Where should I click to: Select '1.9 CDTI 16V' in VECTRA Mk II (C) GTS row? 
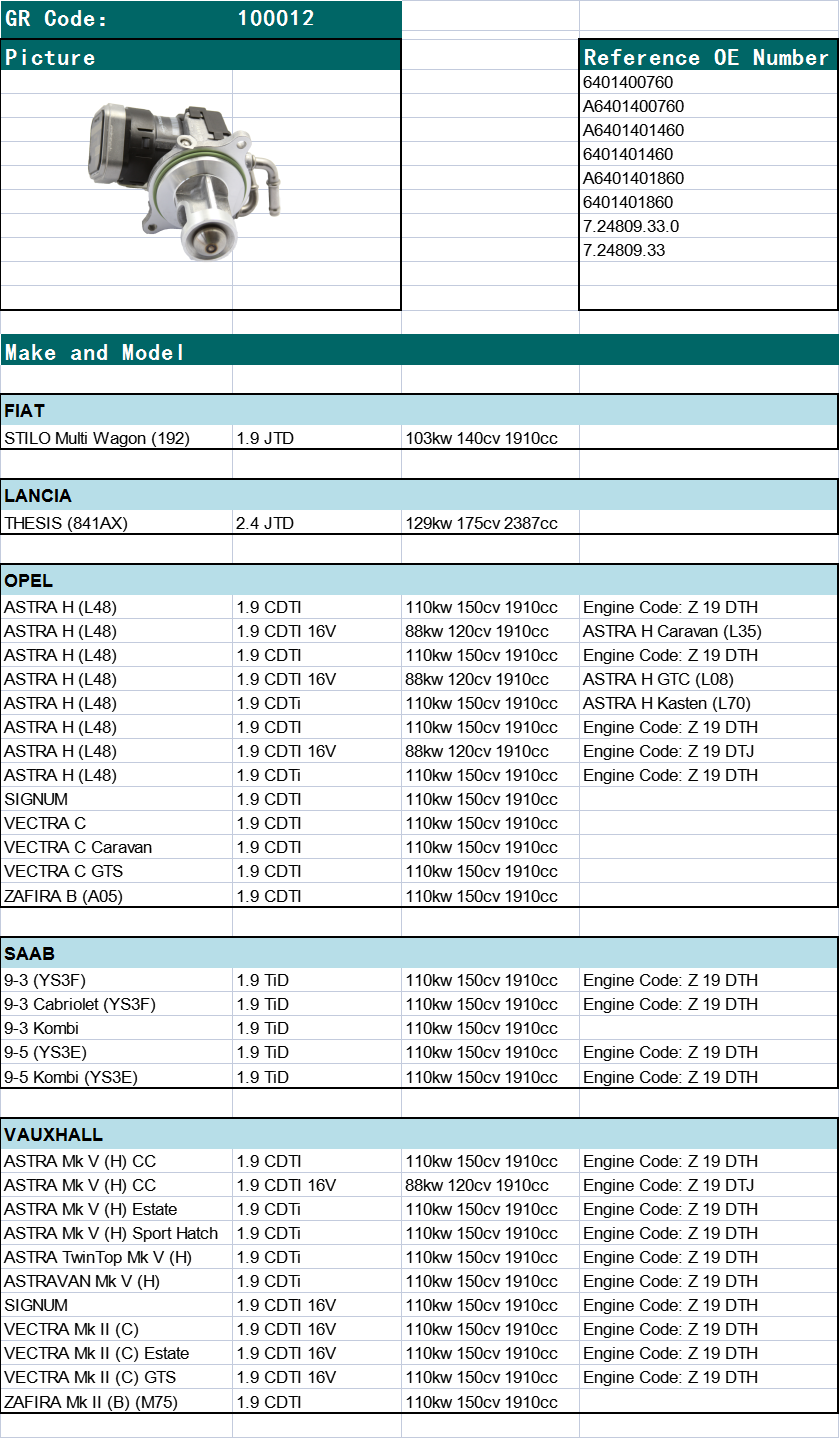[x=286, y=1377]
